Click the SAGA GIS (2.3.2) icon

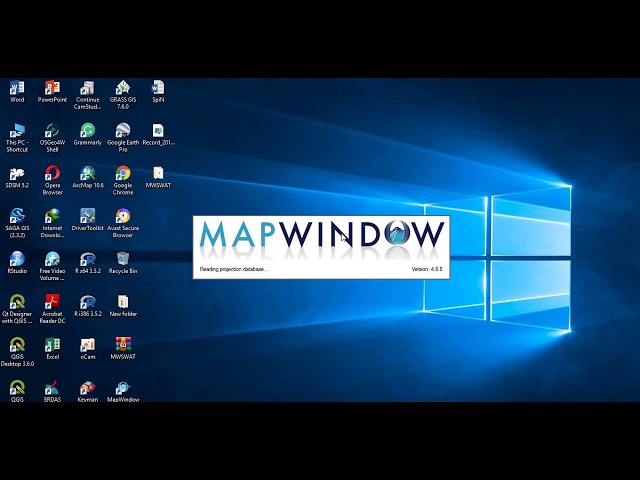[x=17, y=223]
